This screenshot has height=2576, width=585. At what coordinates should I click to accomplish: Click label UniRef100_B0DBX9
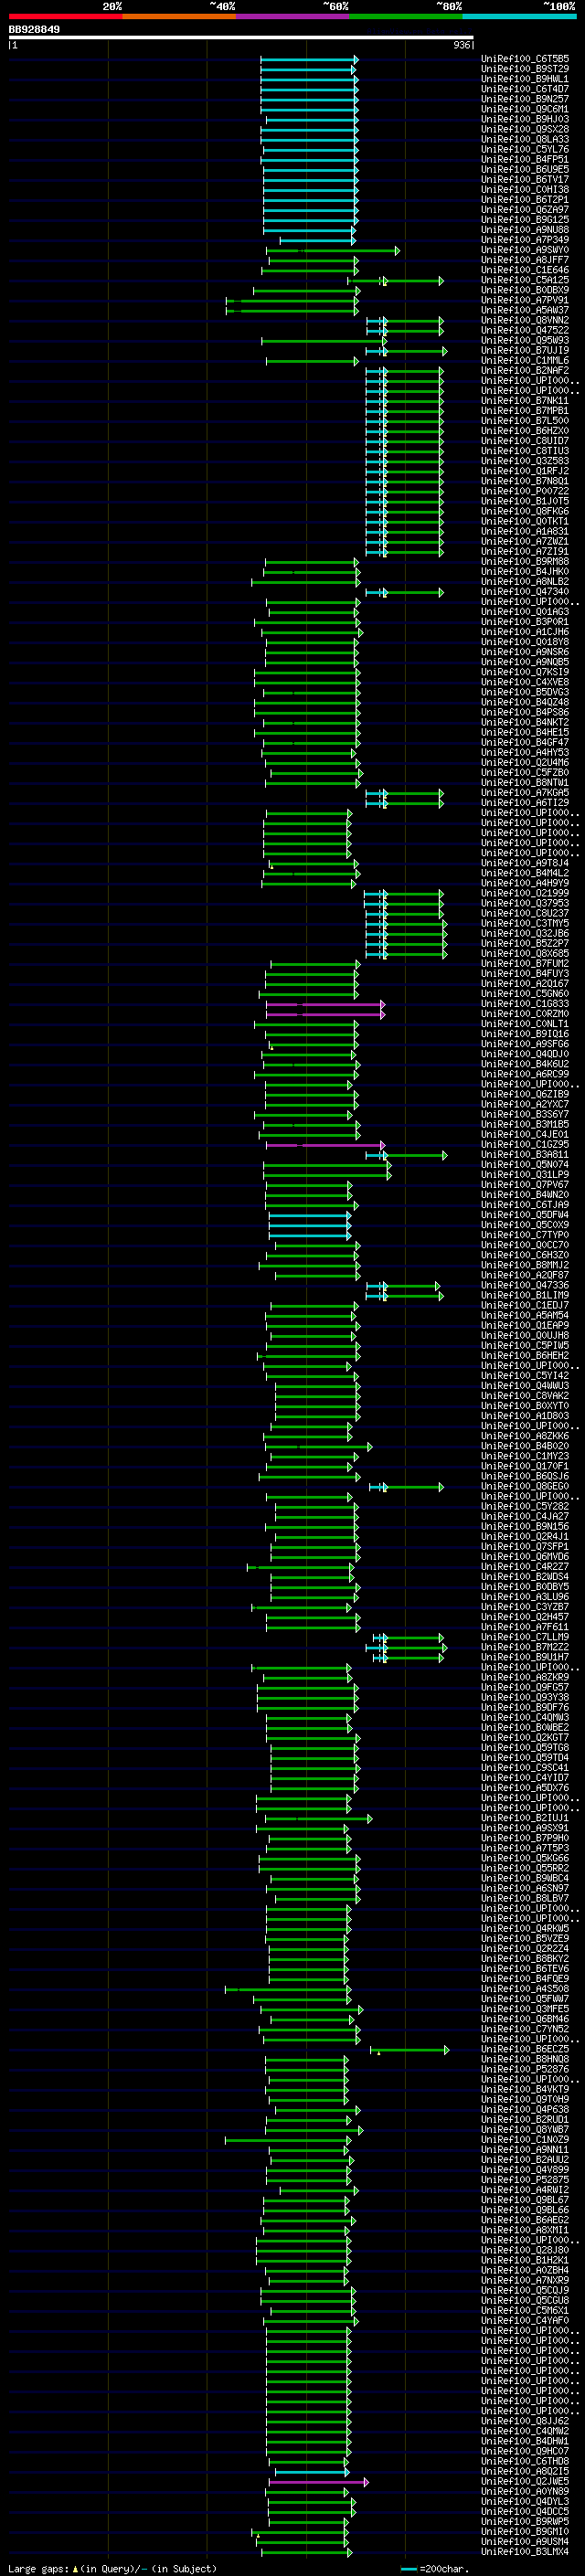coord(525,290)
